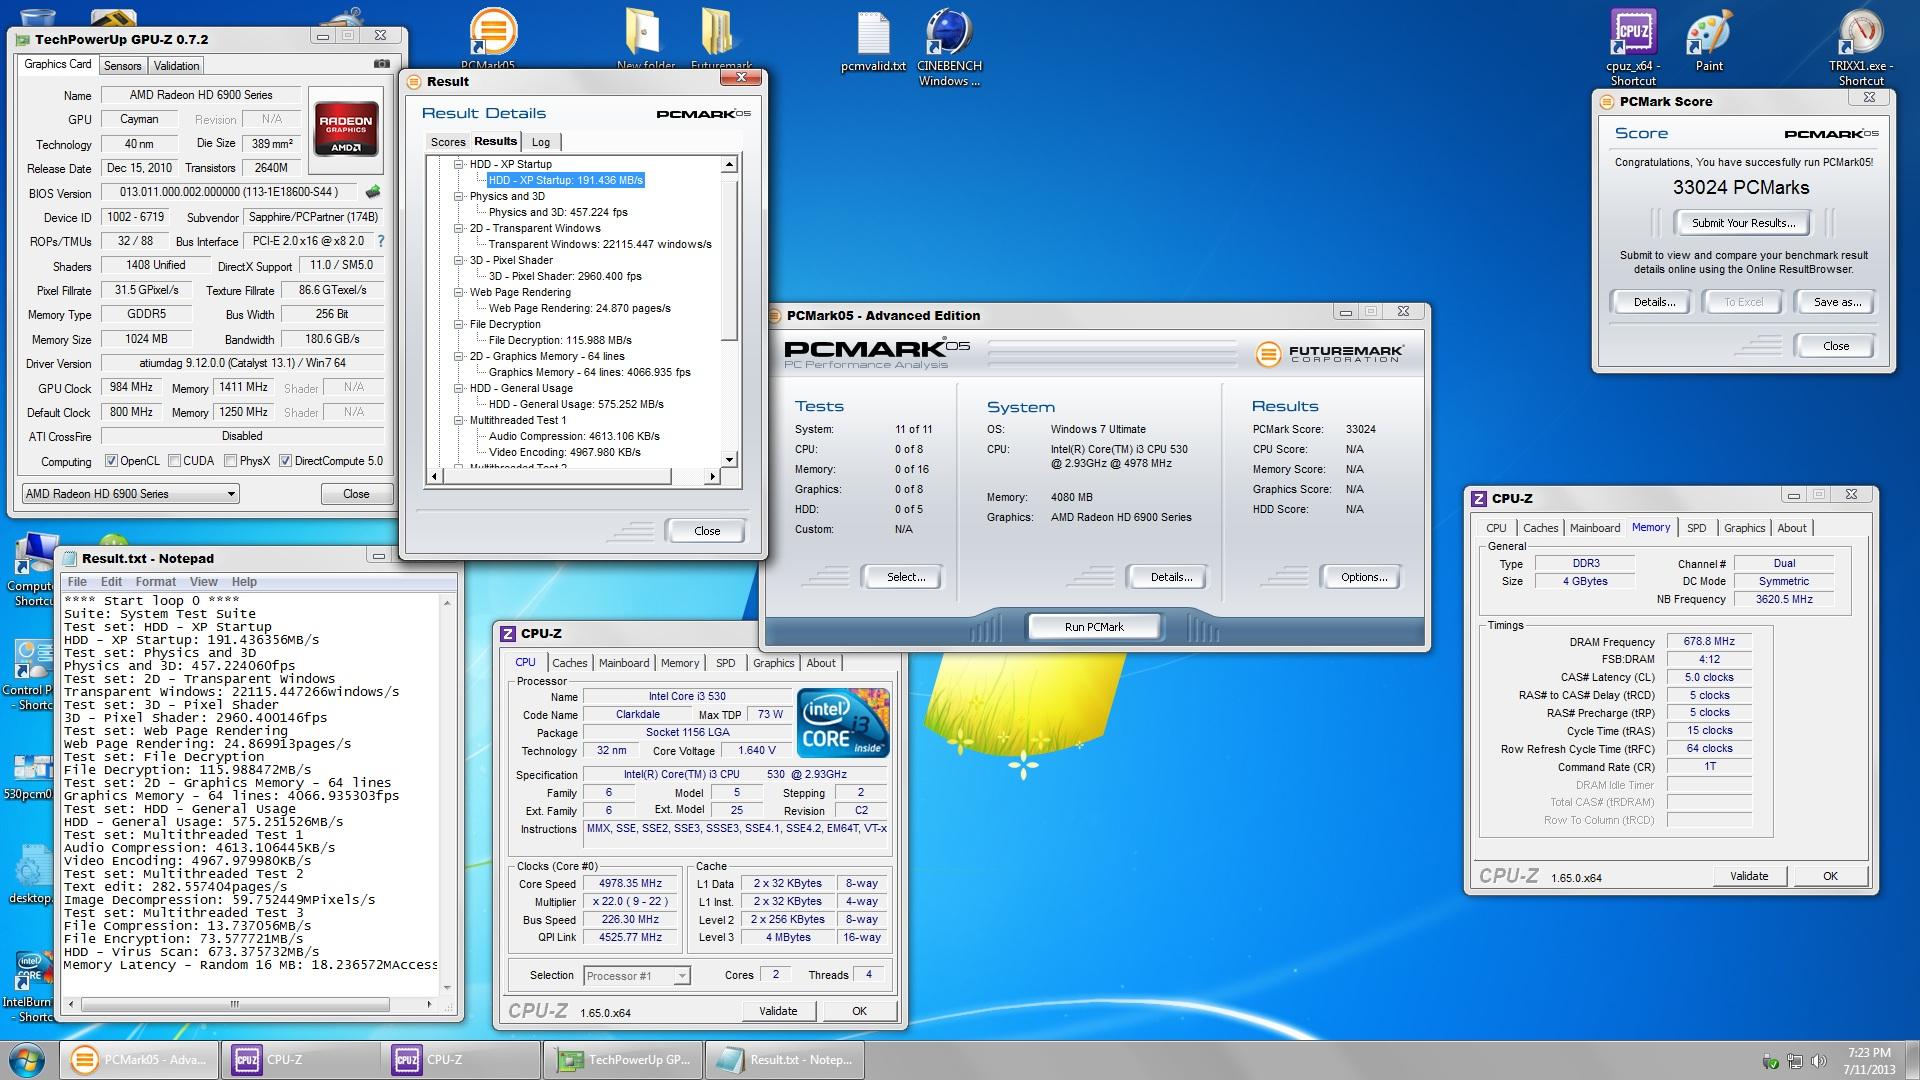Screen dimensions: 1920x1080
Task: Collapse the 3D - Pixel Shader node
Action: (459, 260)
